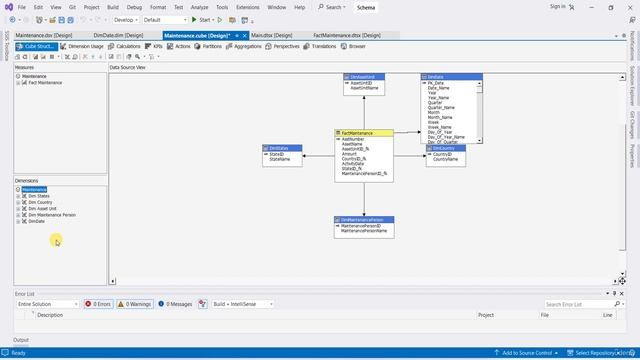Image resolution: width=640 pixels, height=360 pixels.
Task: Click the Open File folder icon
Action: click(x=52, y=20)
